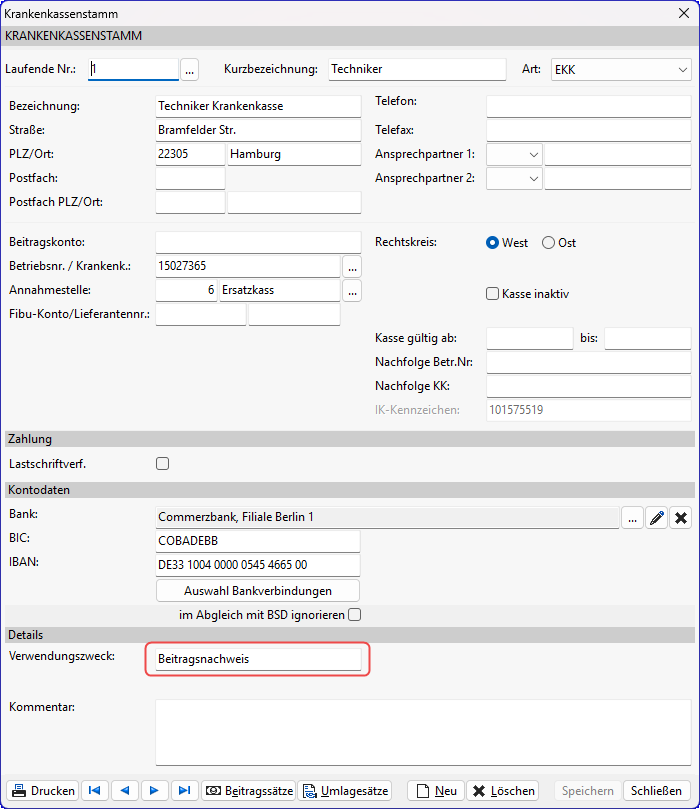The height and width of the screenshot is (809, 700).
Task: Create new record with Neu
Action: (436, 790)
